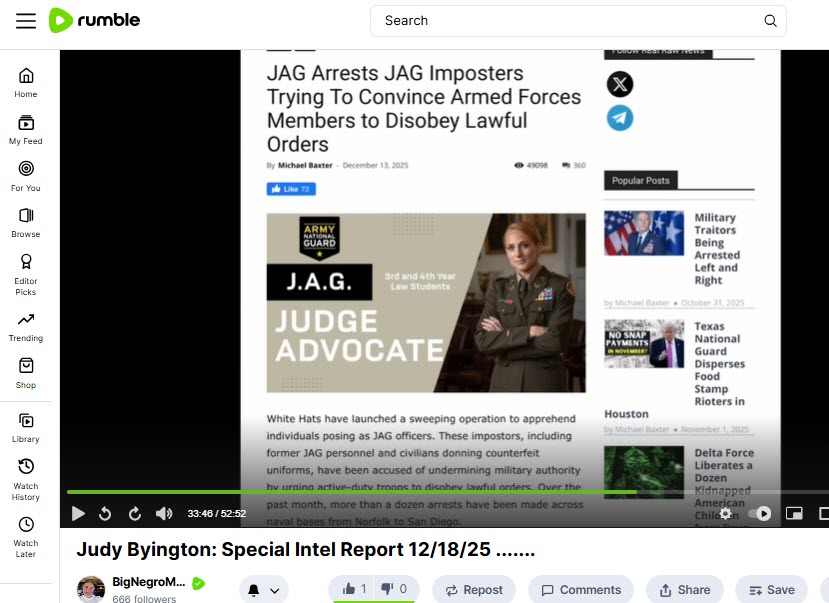The image size is (829, 603).
Task: Click the 33:46 / 52:52 time display
Action: (x=217, y=513)
